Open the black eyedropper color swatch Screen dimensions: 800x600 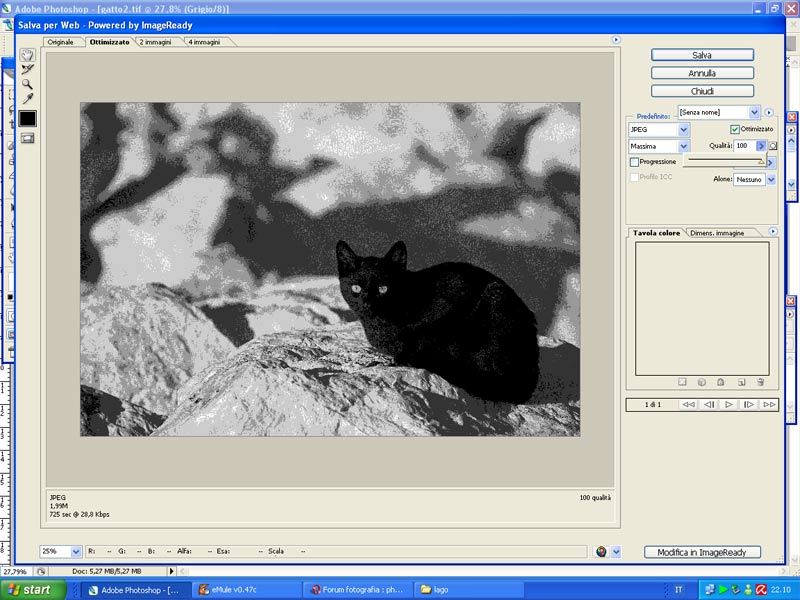click(27, 118)
